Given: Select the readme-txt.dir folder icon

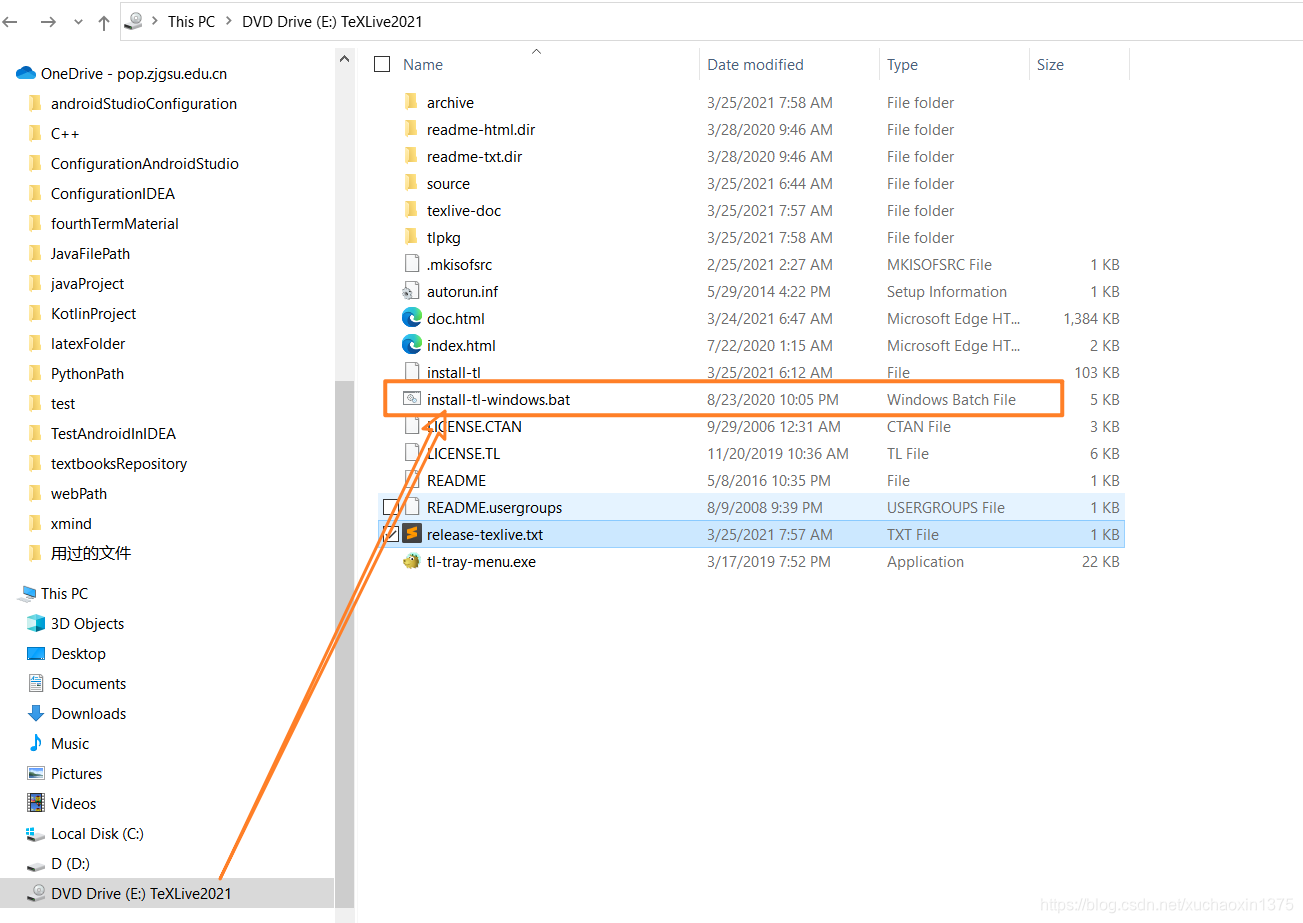Looking at the screenshot, I should pyautogui.click(x=411, y=156).
